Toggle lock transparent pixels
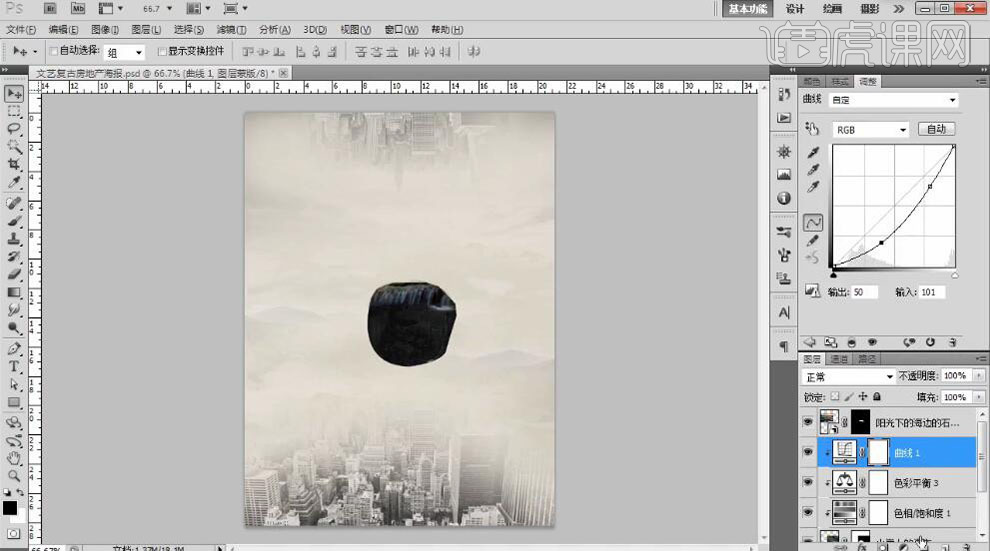990x551 pixels. [x=835, y=396]
